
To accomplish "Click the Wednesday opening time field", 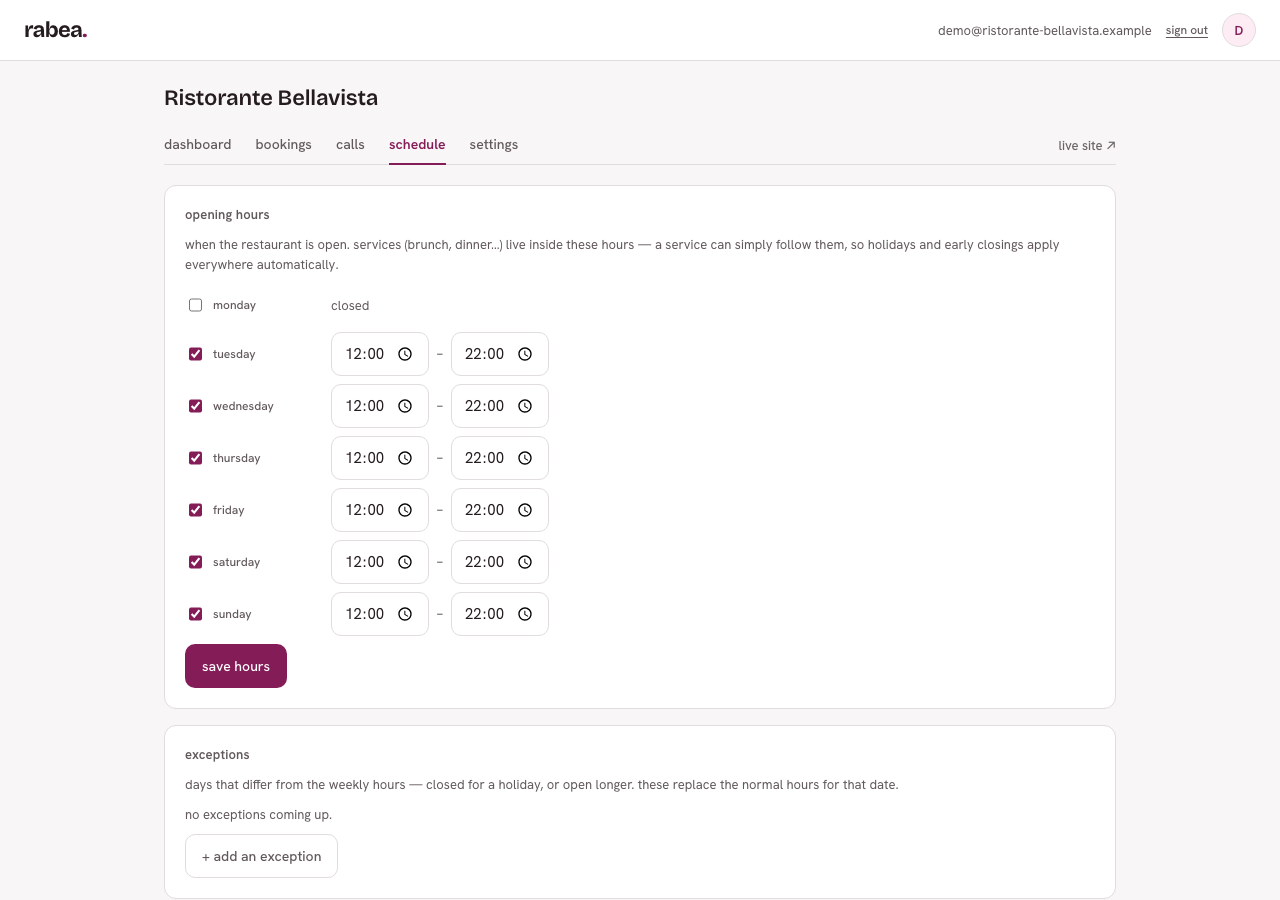I will (x=380, y=406).
